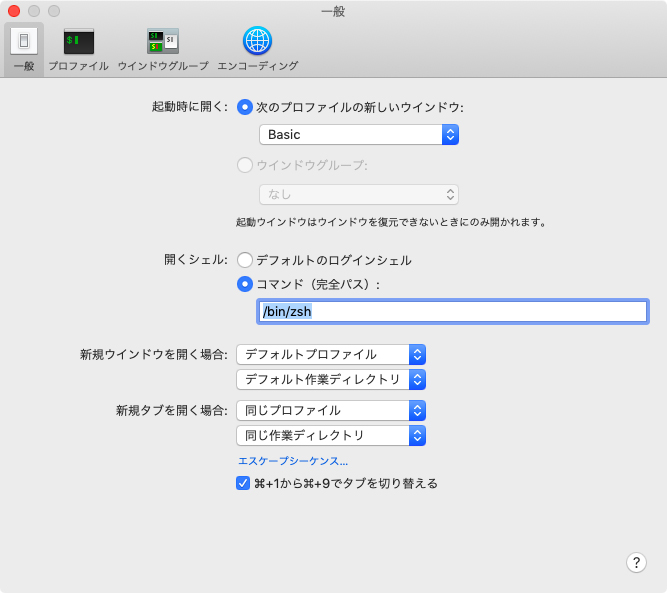Choose デフォルトのログインシェル option

[245, 260]
